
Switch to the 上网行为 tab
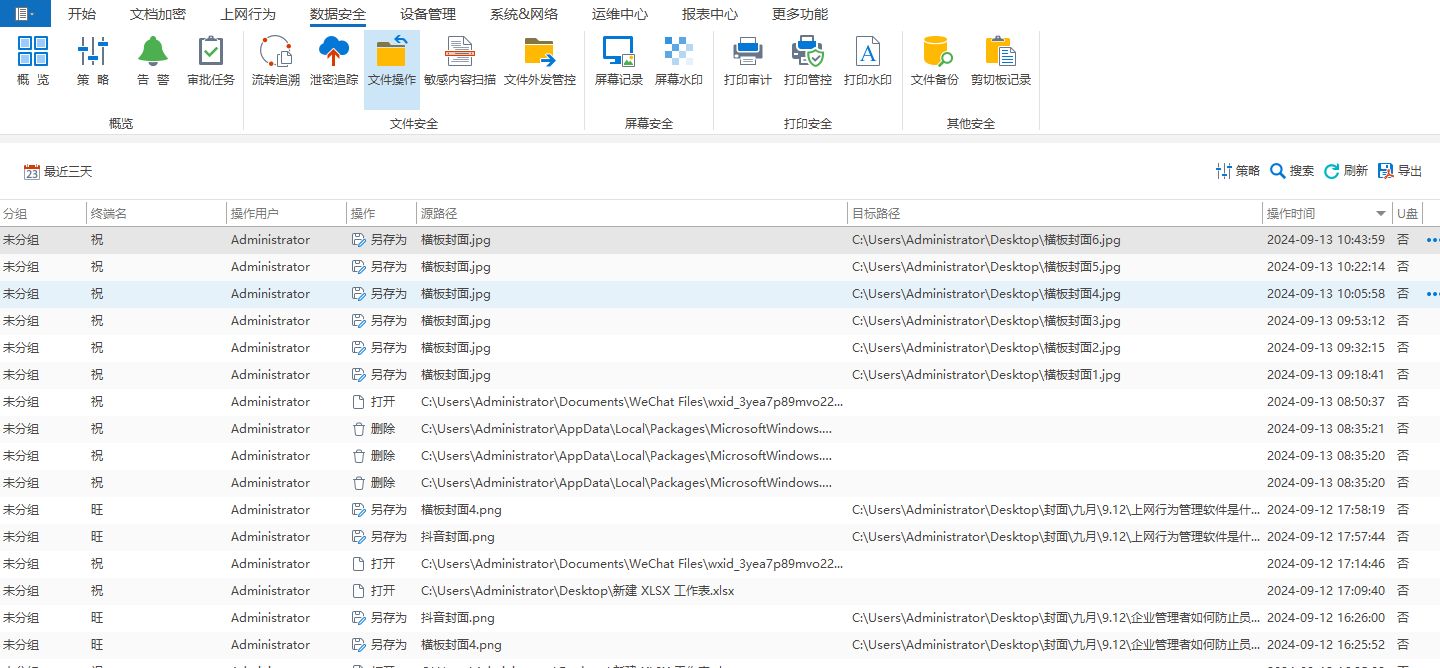(248, 14)
